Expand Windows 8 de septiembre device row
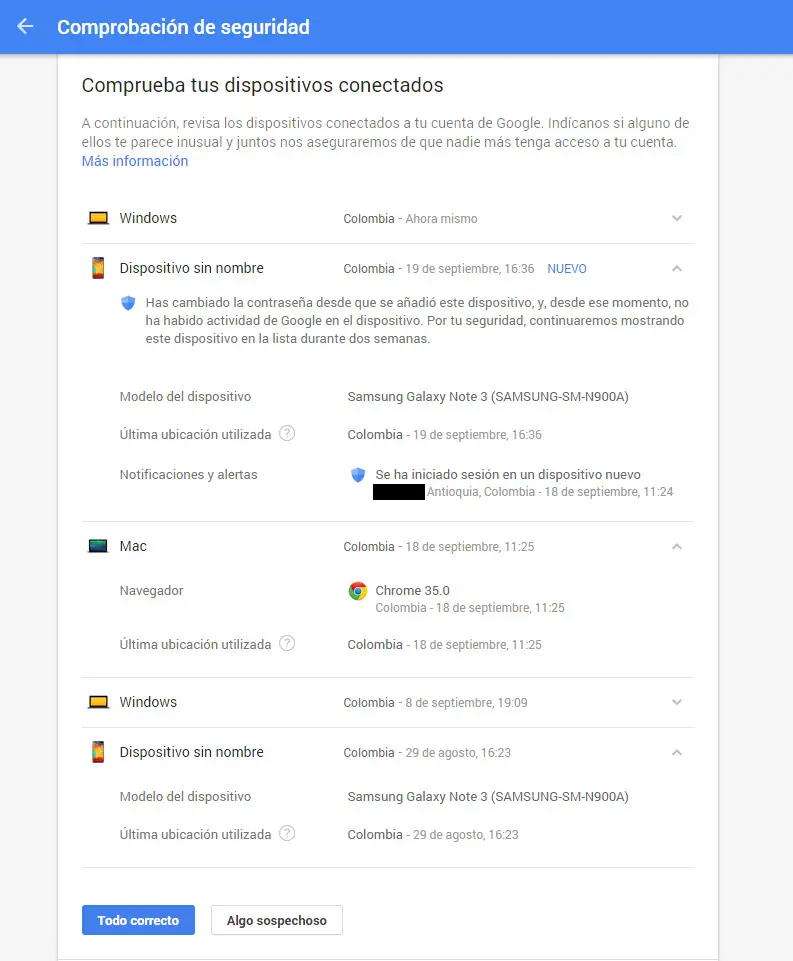Screen dimensions: 793x961 677,702
